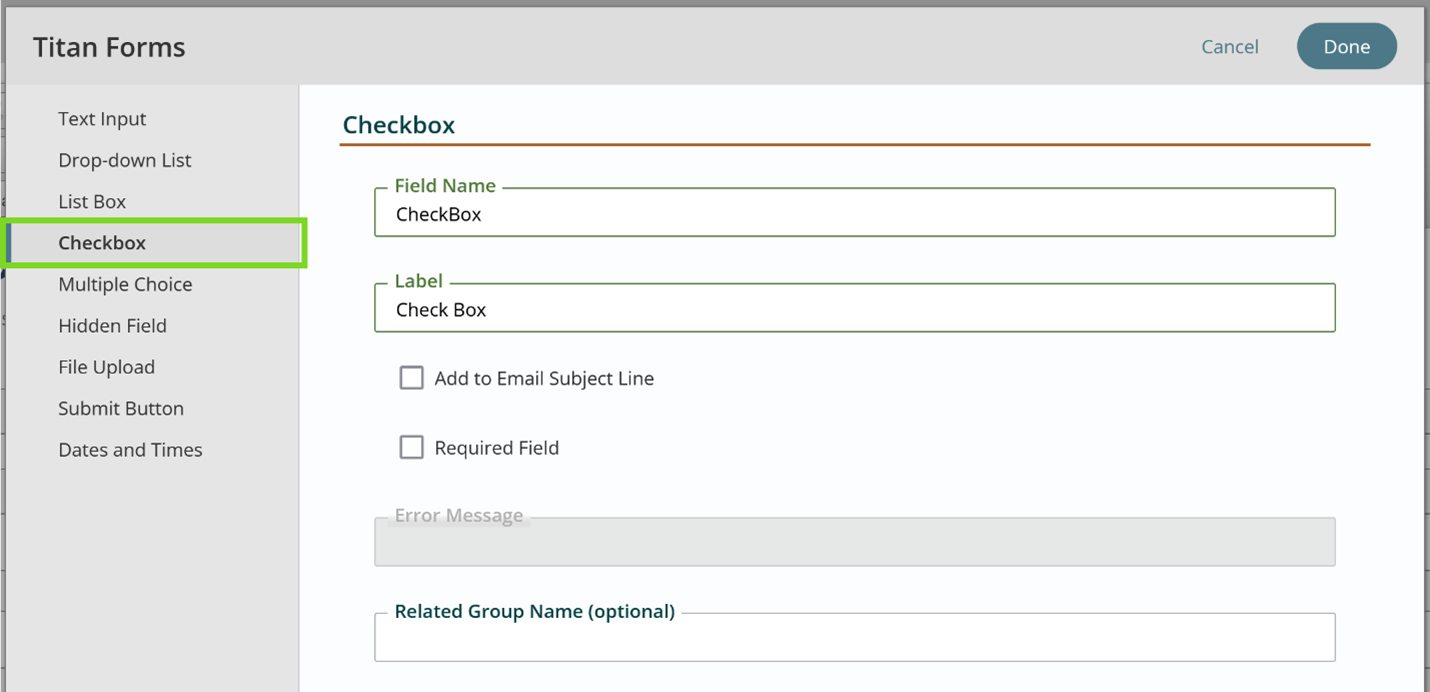Focus the Field Name input

(855, 213)
